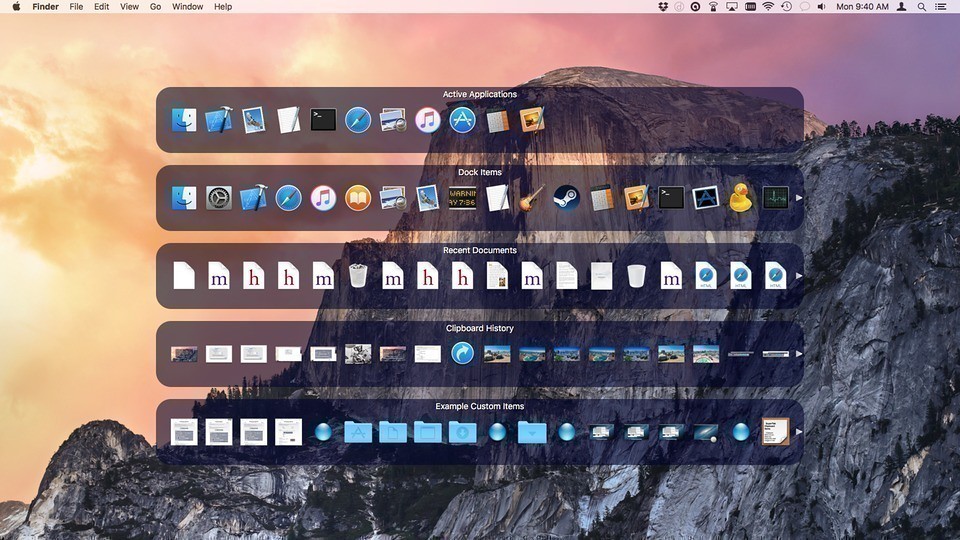This screenshot has height=540, width=960.
Task: Select Xcode in the Active Applications row
Action: (219, 120)
